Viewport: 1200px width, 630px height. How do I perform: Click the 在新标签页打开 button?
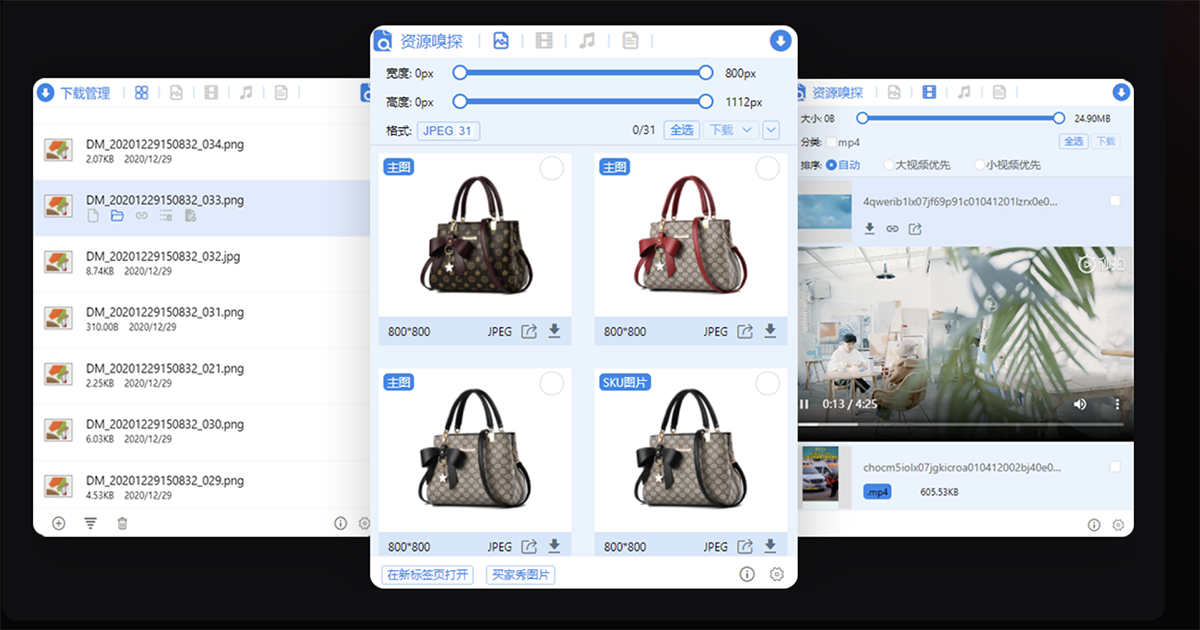pos(427,574)
